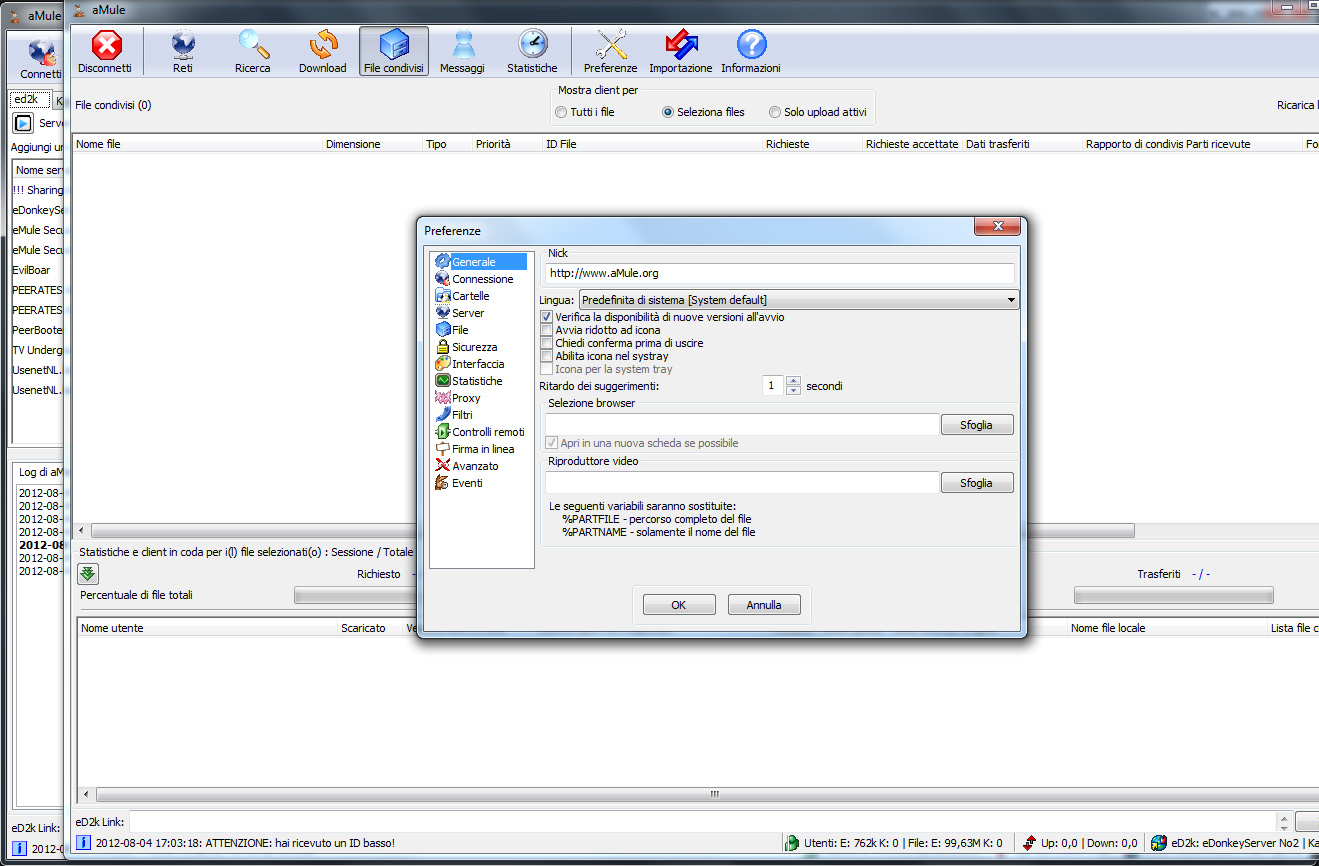Screen dimensions: 1319x866
Task: Open the Messaggi window
Action: [x=462, y=52]
